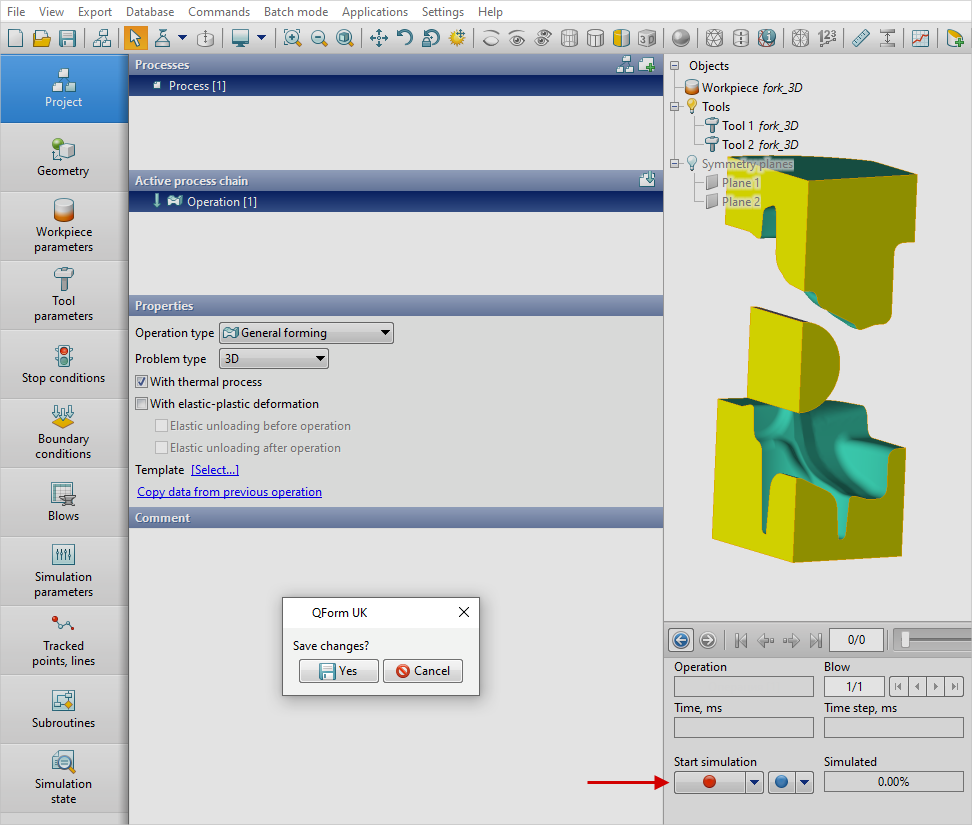Collapse the Objects tree node
This screenshot has width=972, height=825.
click(x=675, y=66)
